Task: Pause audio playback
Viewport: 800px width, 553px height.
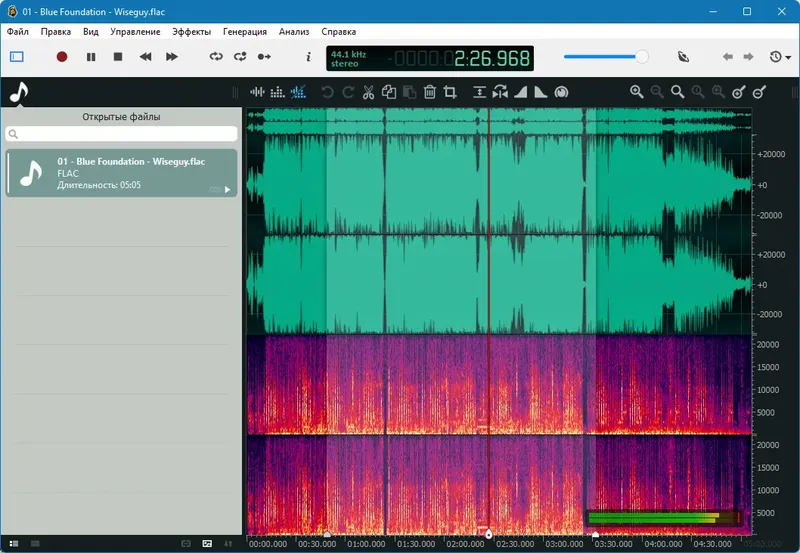Action: click(91, 57)
